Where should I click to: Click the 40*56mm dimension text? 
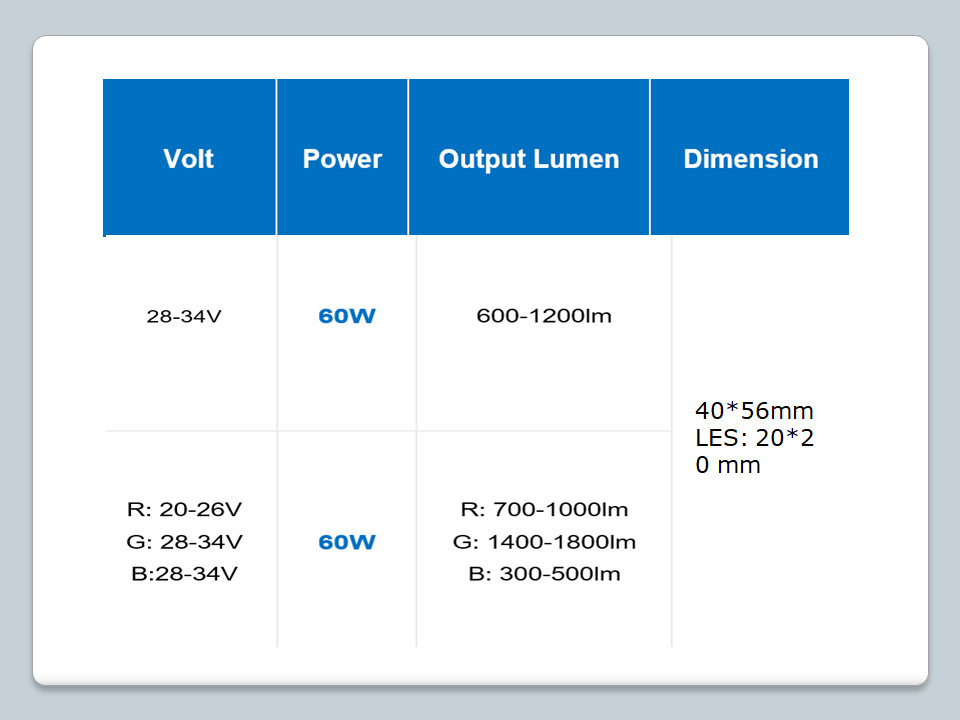754,411
